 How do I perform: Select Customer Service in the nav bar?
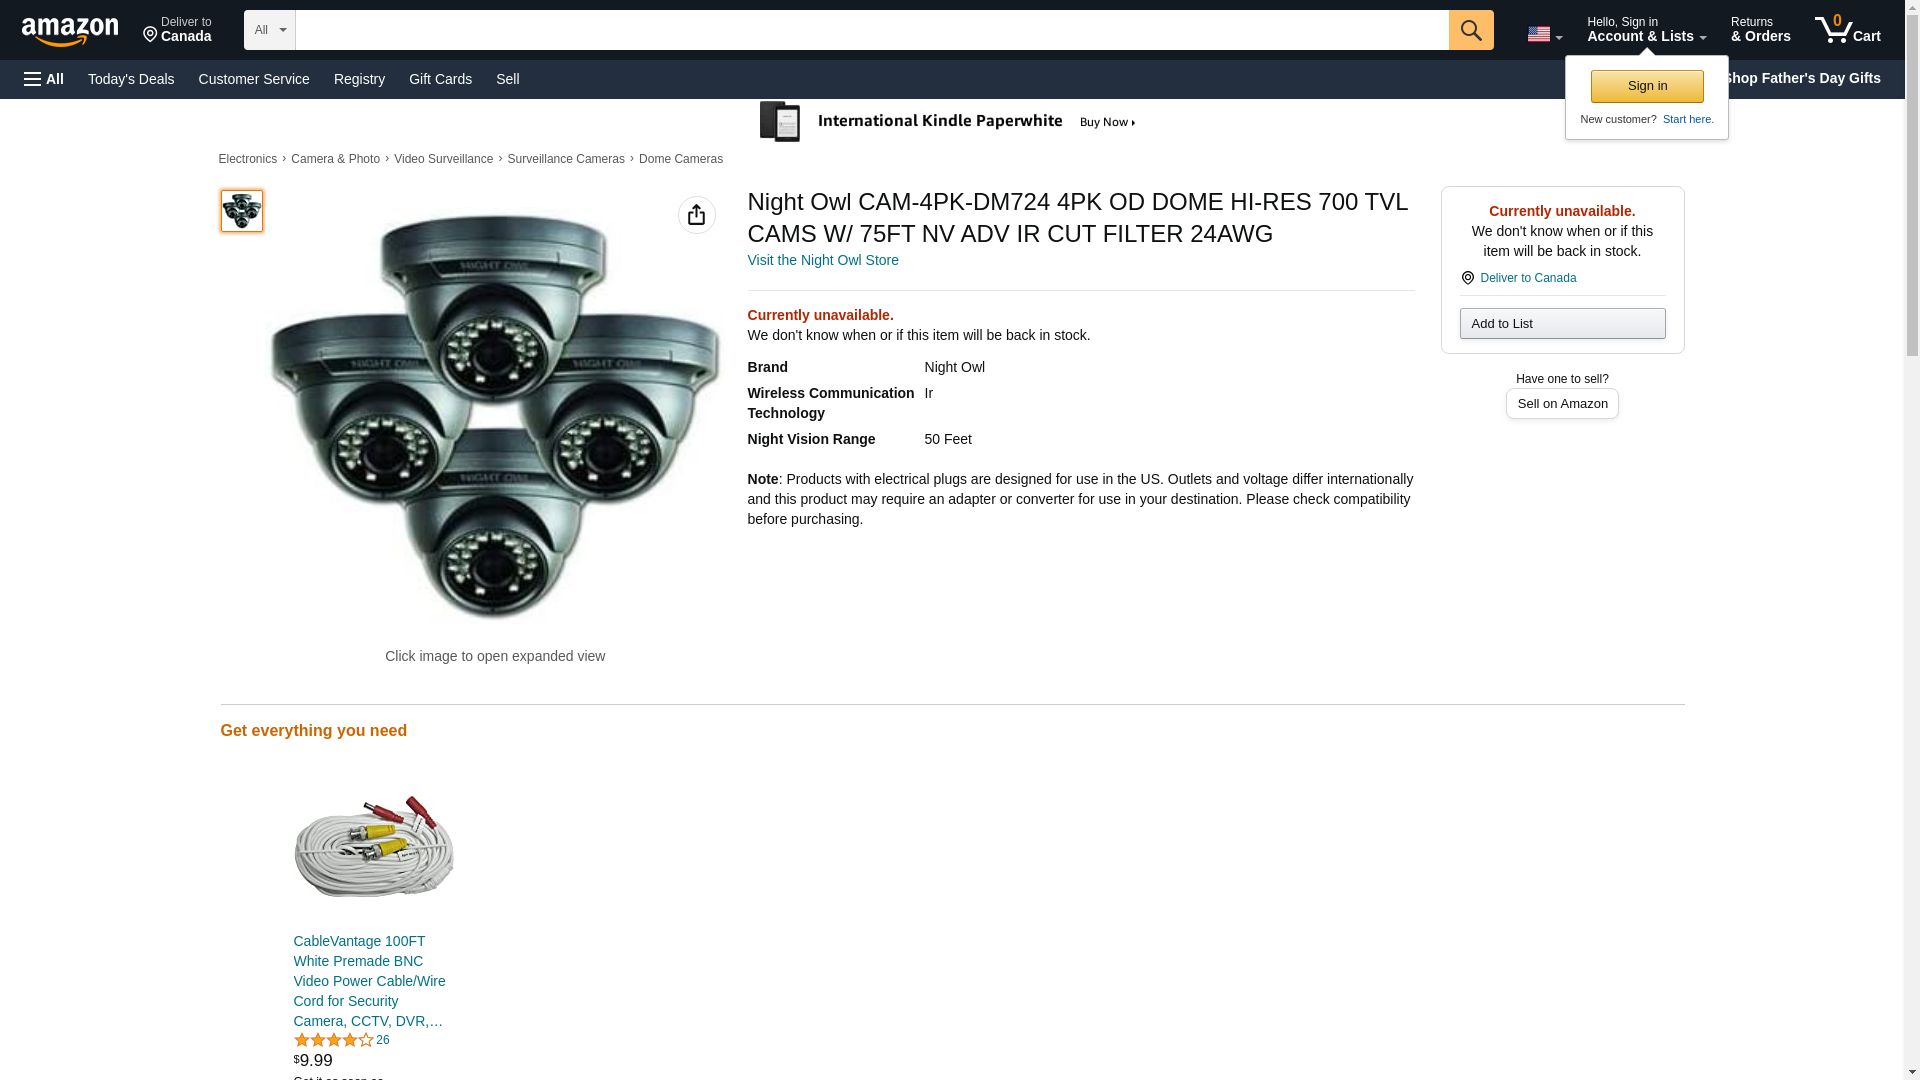(x=254, y=79)
